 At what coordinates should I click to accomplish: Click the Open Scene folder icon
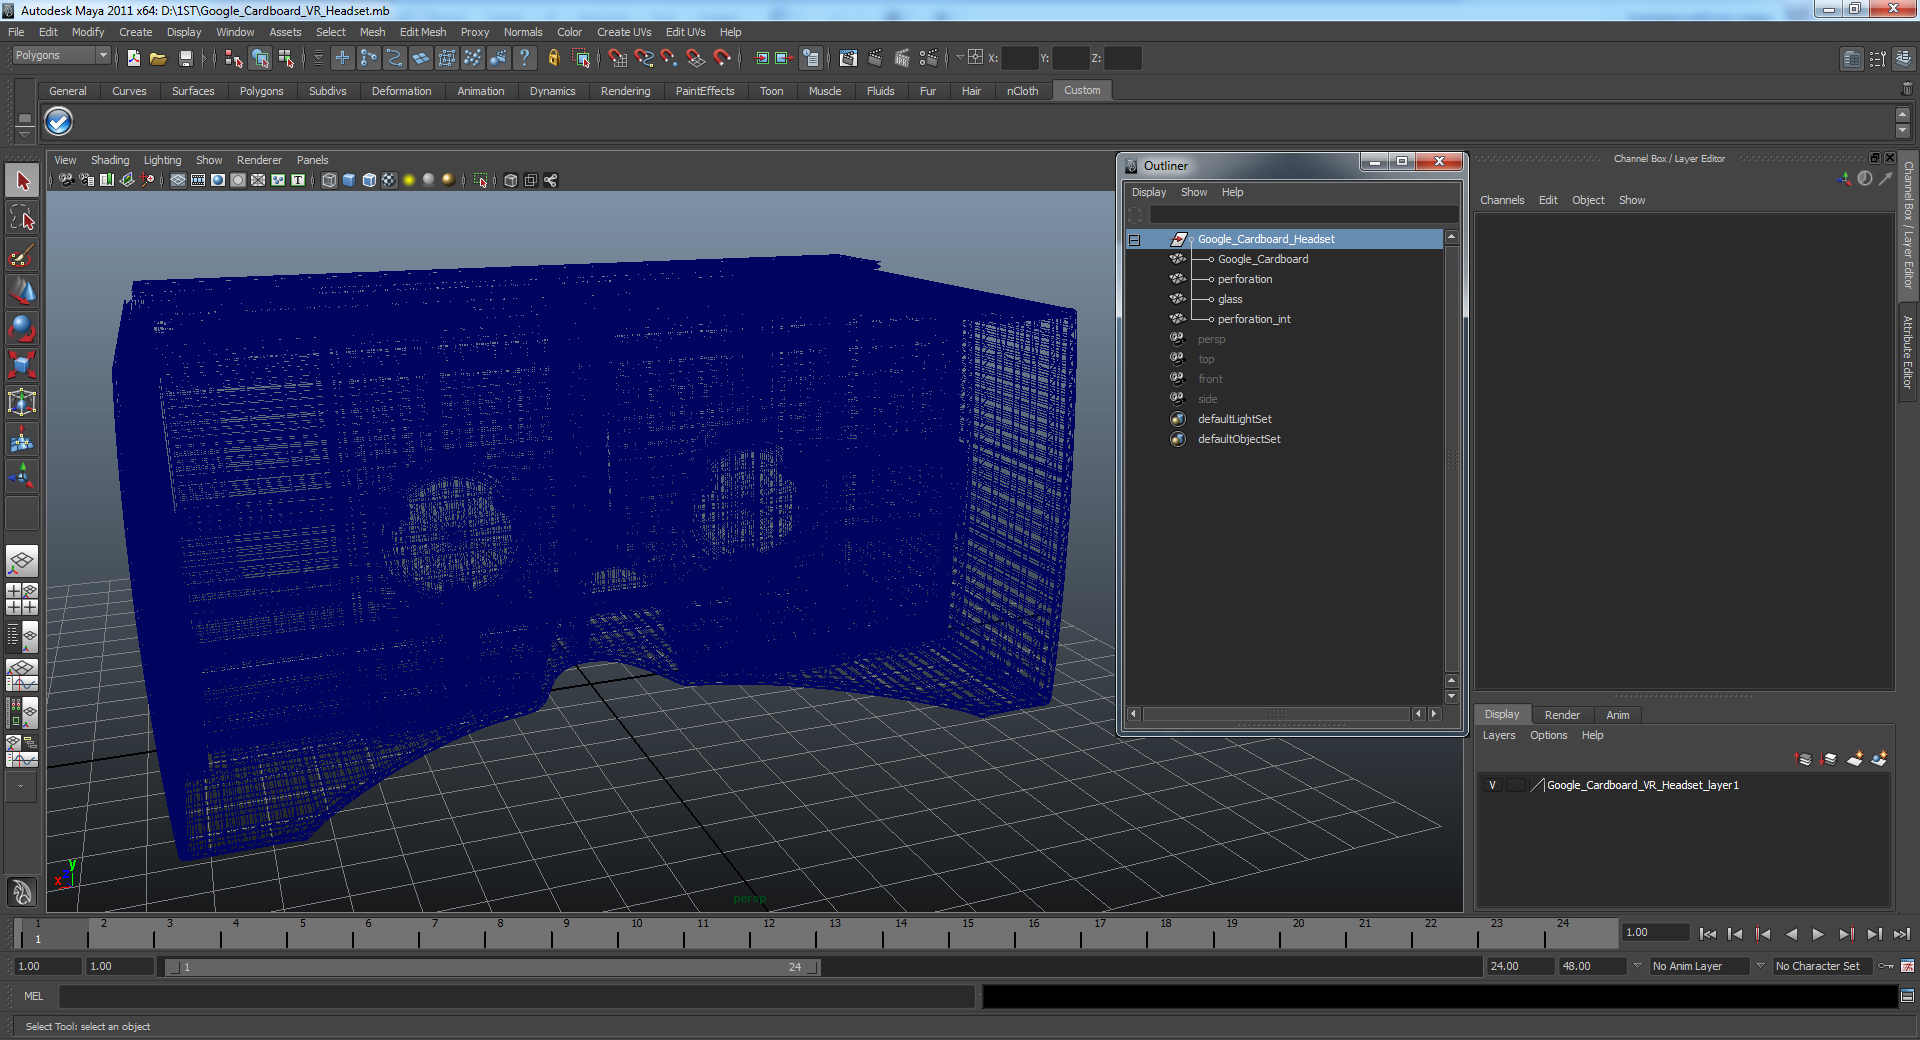click(158, 58)
